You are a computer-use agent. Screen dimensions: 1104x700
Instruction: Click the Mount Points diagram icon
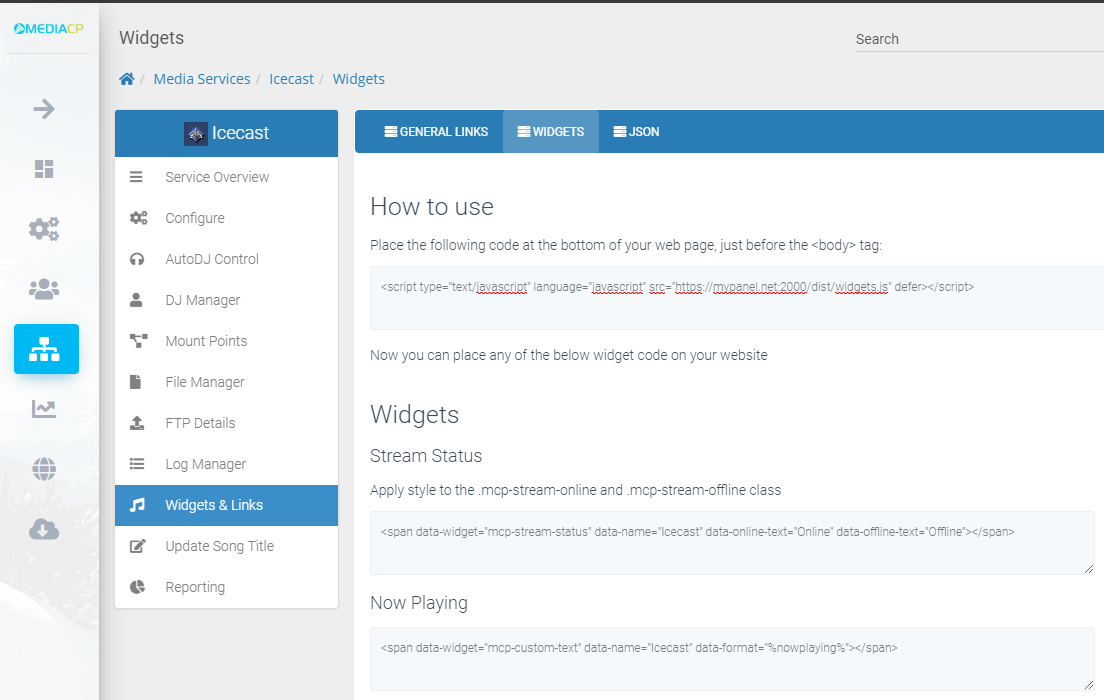pyautogui.click(x=138, y=341)
